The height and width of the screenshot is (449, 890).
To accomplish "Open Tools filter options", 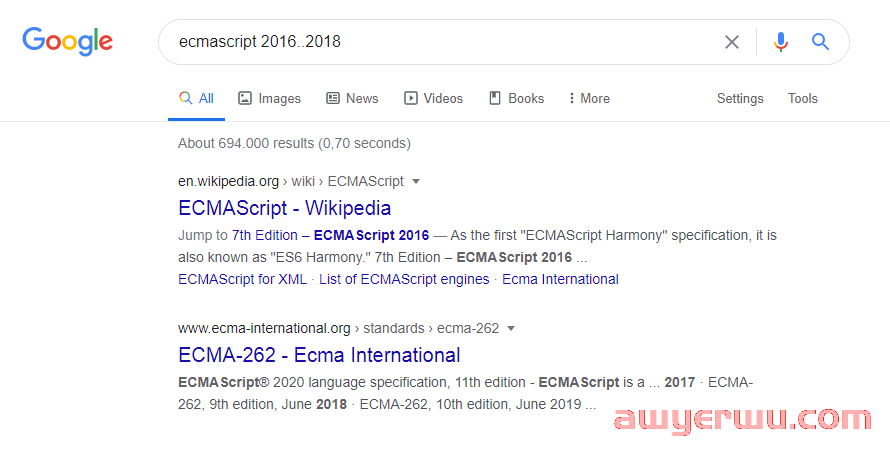I will point(803,98).
